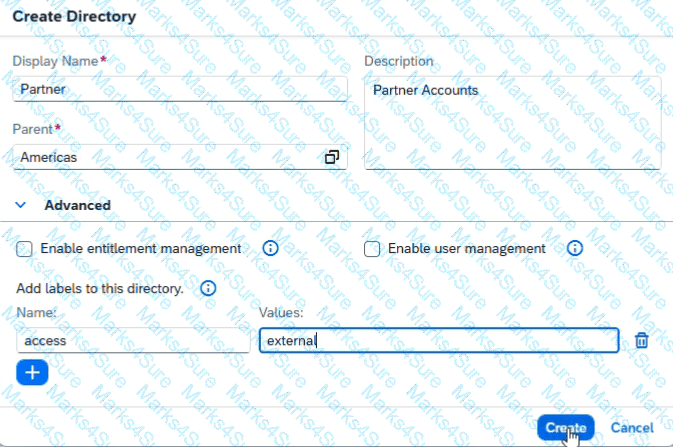Click into the Description text area
The height and width of the screenshot is (447, 673).
512,123
